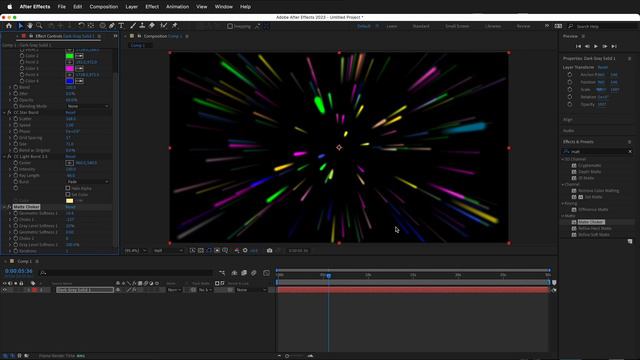Open the viewer magnification dropdown

point(136,251)
